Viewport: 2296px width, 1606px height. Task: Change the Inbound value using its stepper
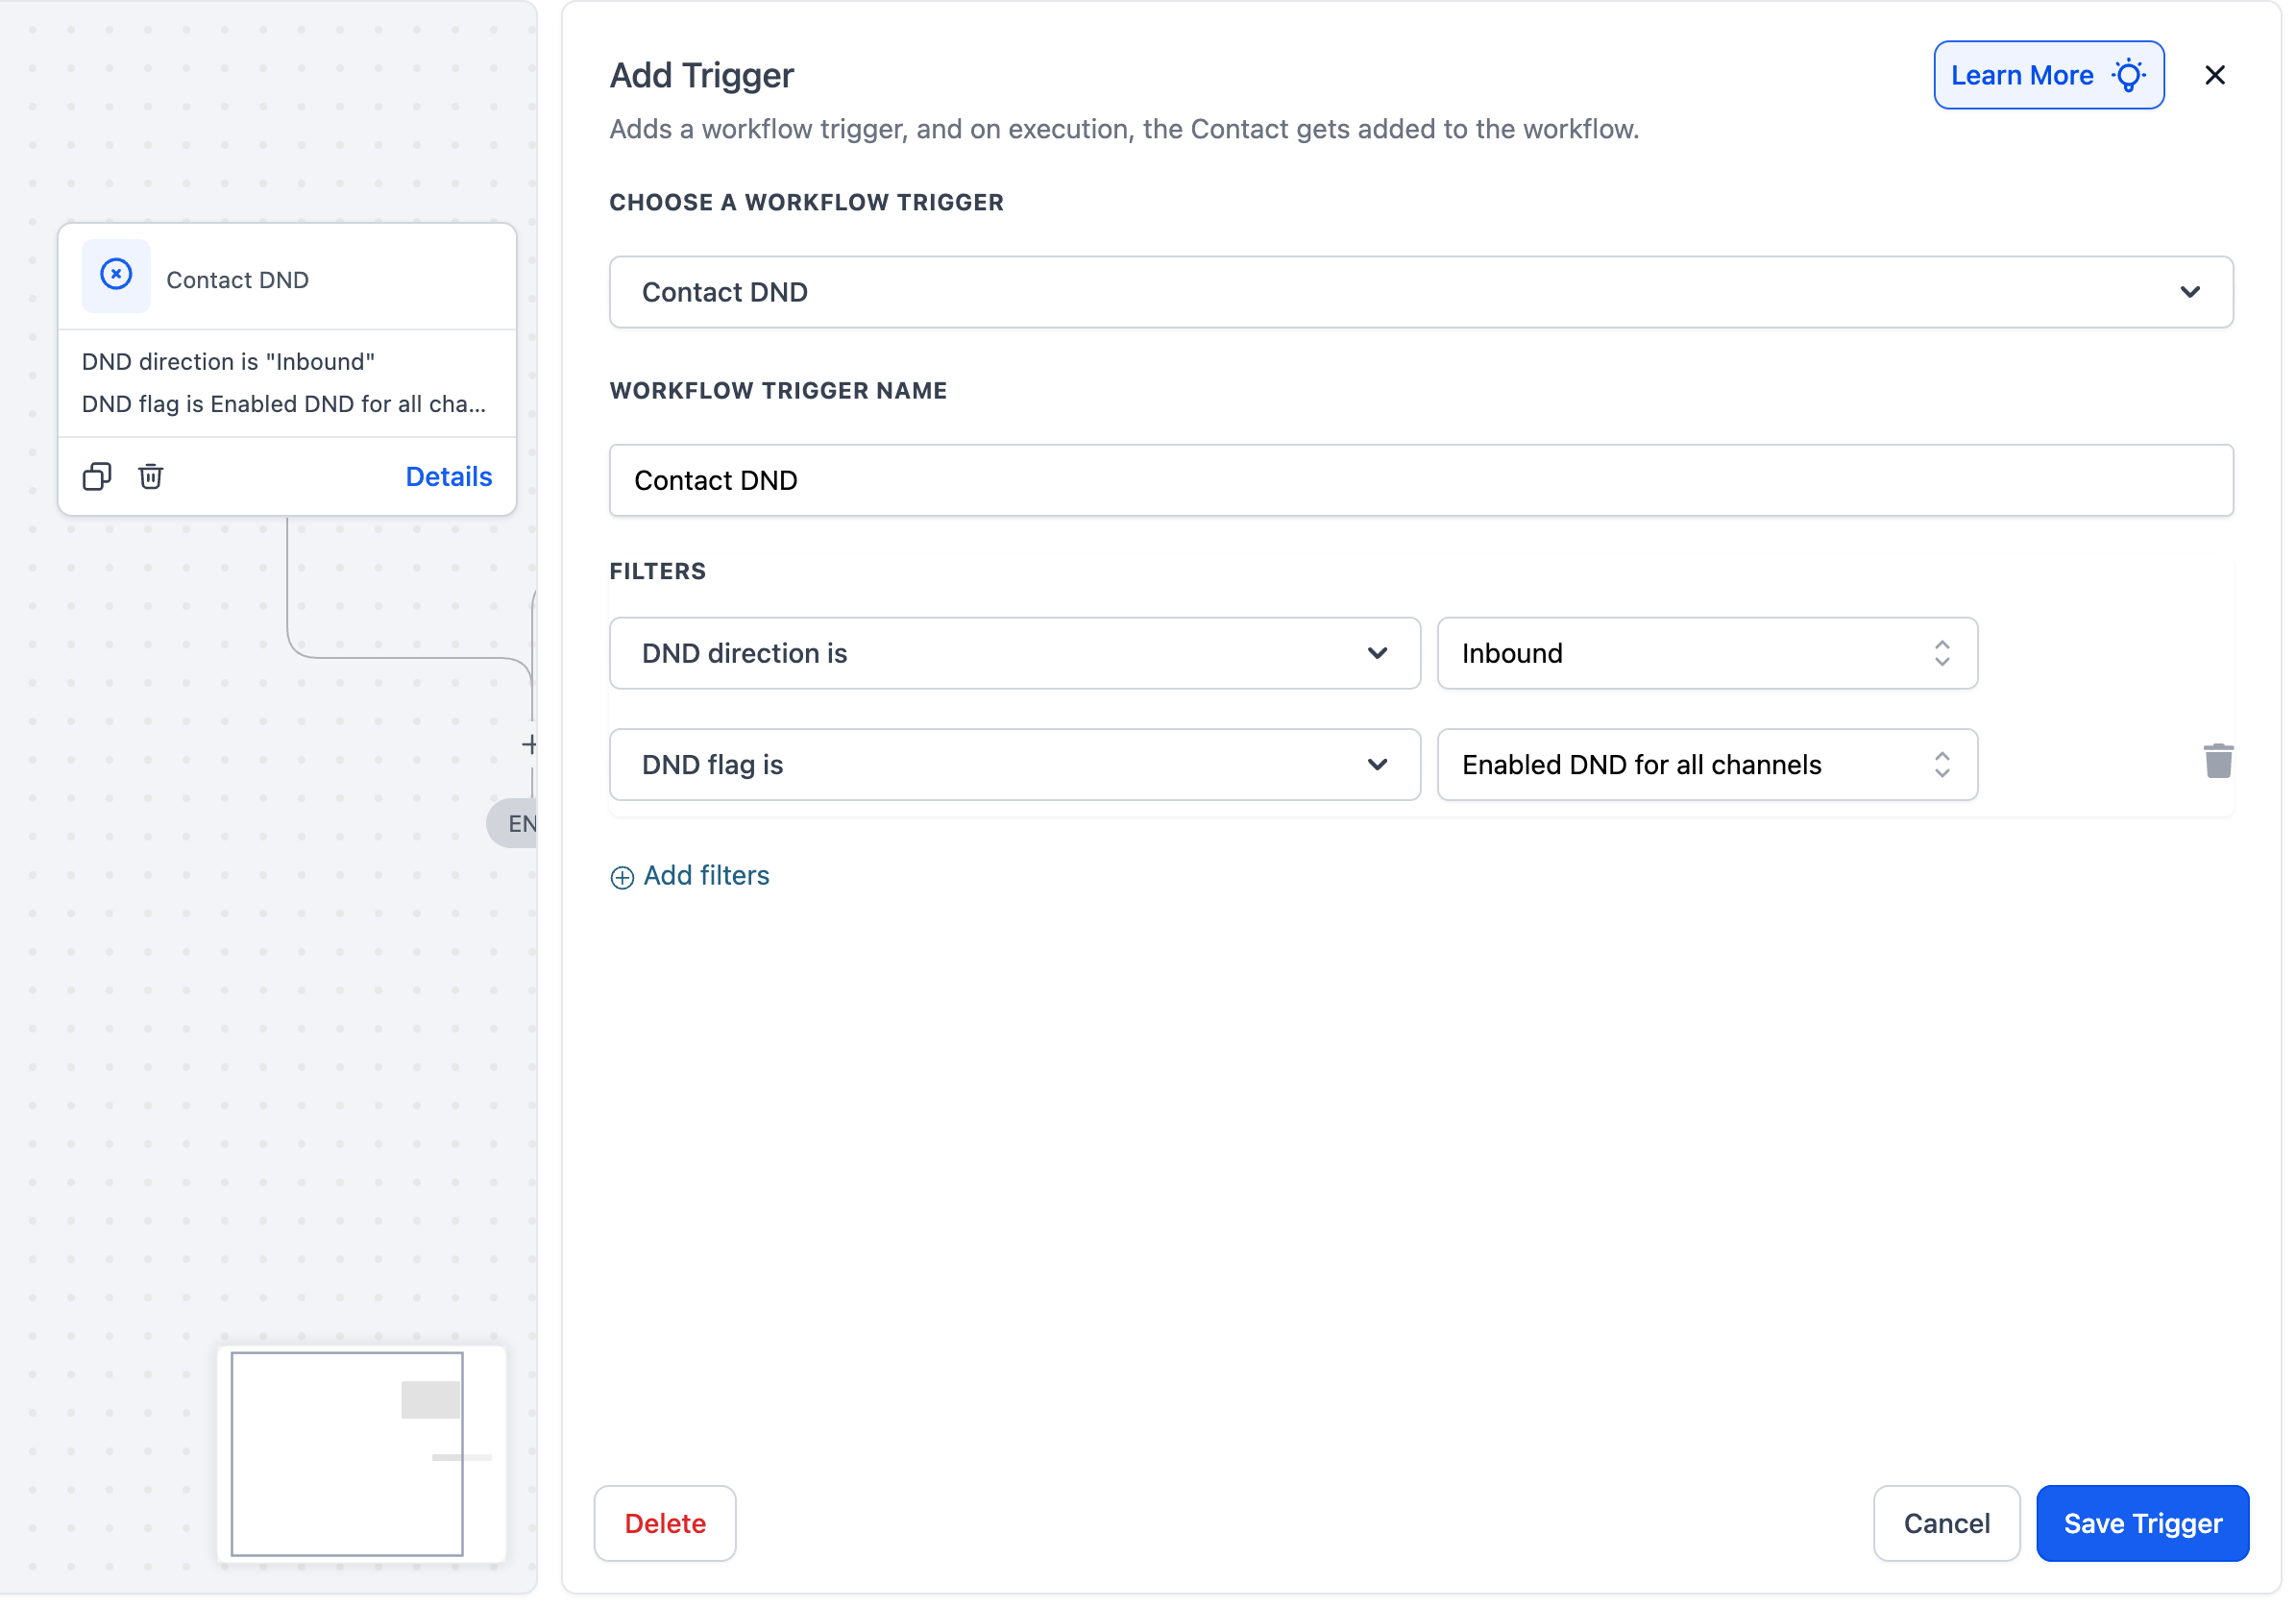[x=1941, y=654]
